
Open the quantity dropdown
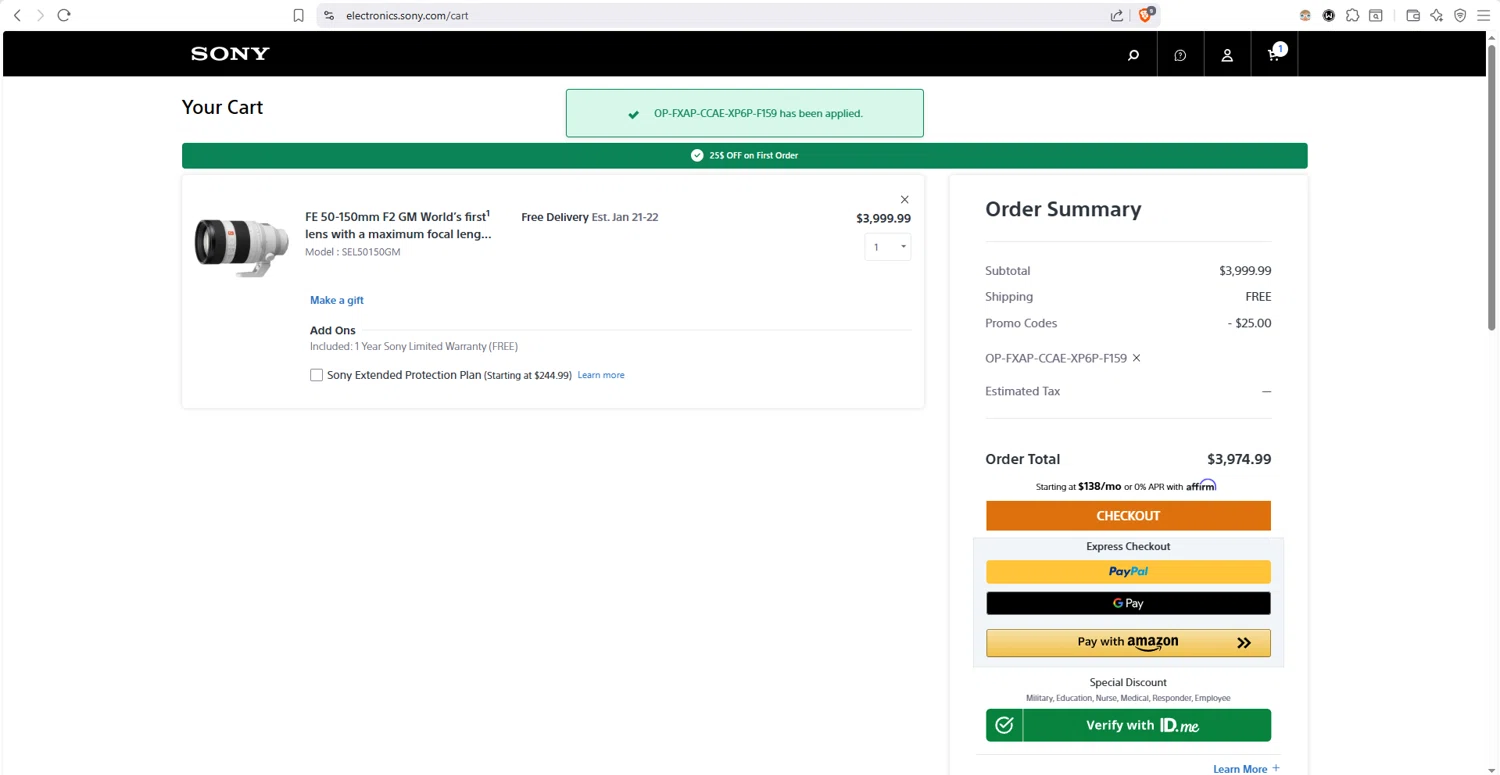[x=887, y=247]
